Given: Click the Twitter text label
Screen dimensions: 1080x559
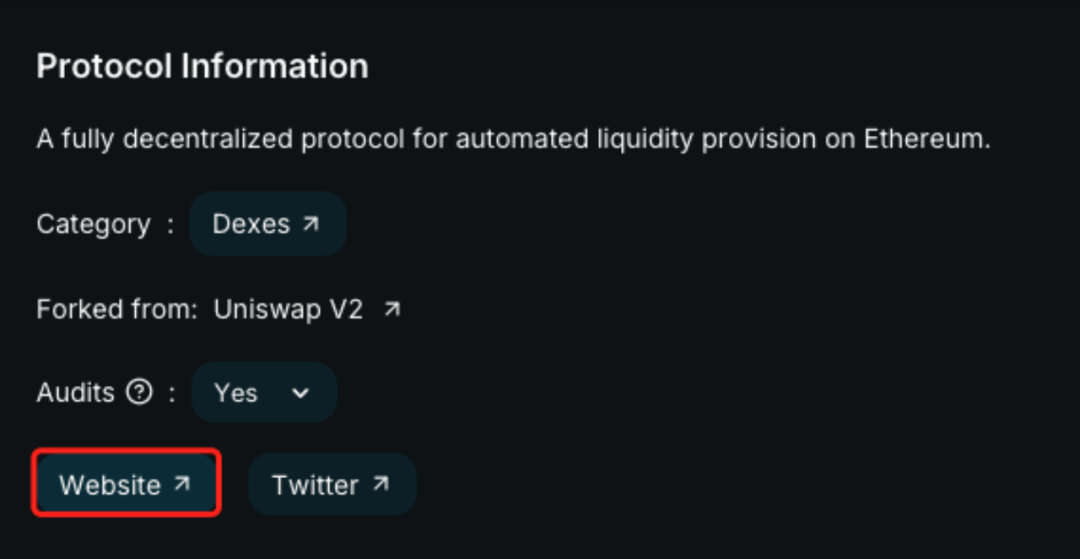Looking at the screenshot, I should (315, 485).
